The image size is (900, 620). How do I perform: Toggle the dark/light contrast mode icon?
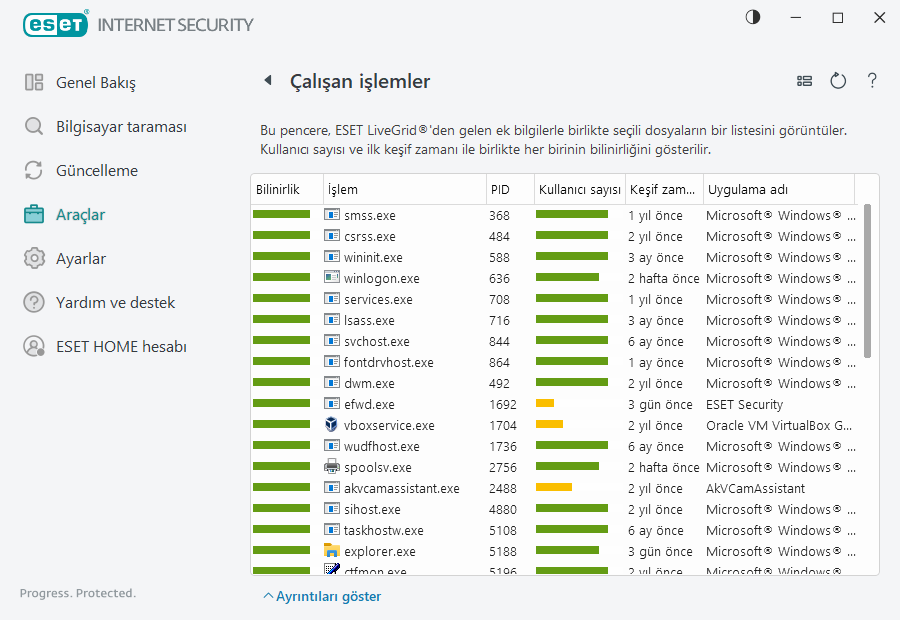[x=752, y=18]
